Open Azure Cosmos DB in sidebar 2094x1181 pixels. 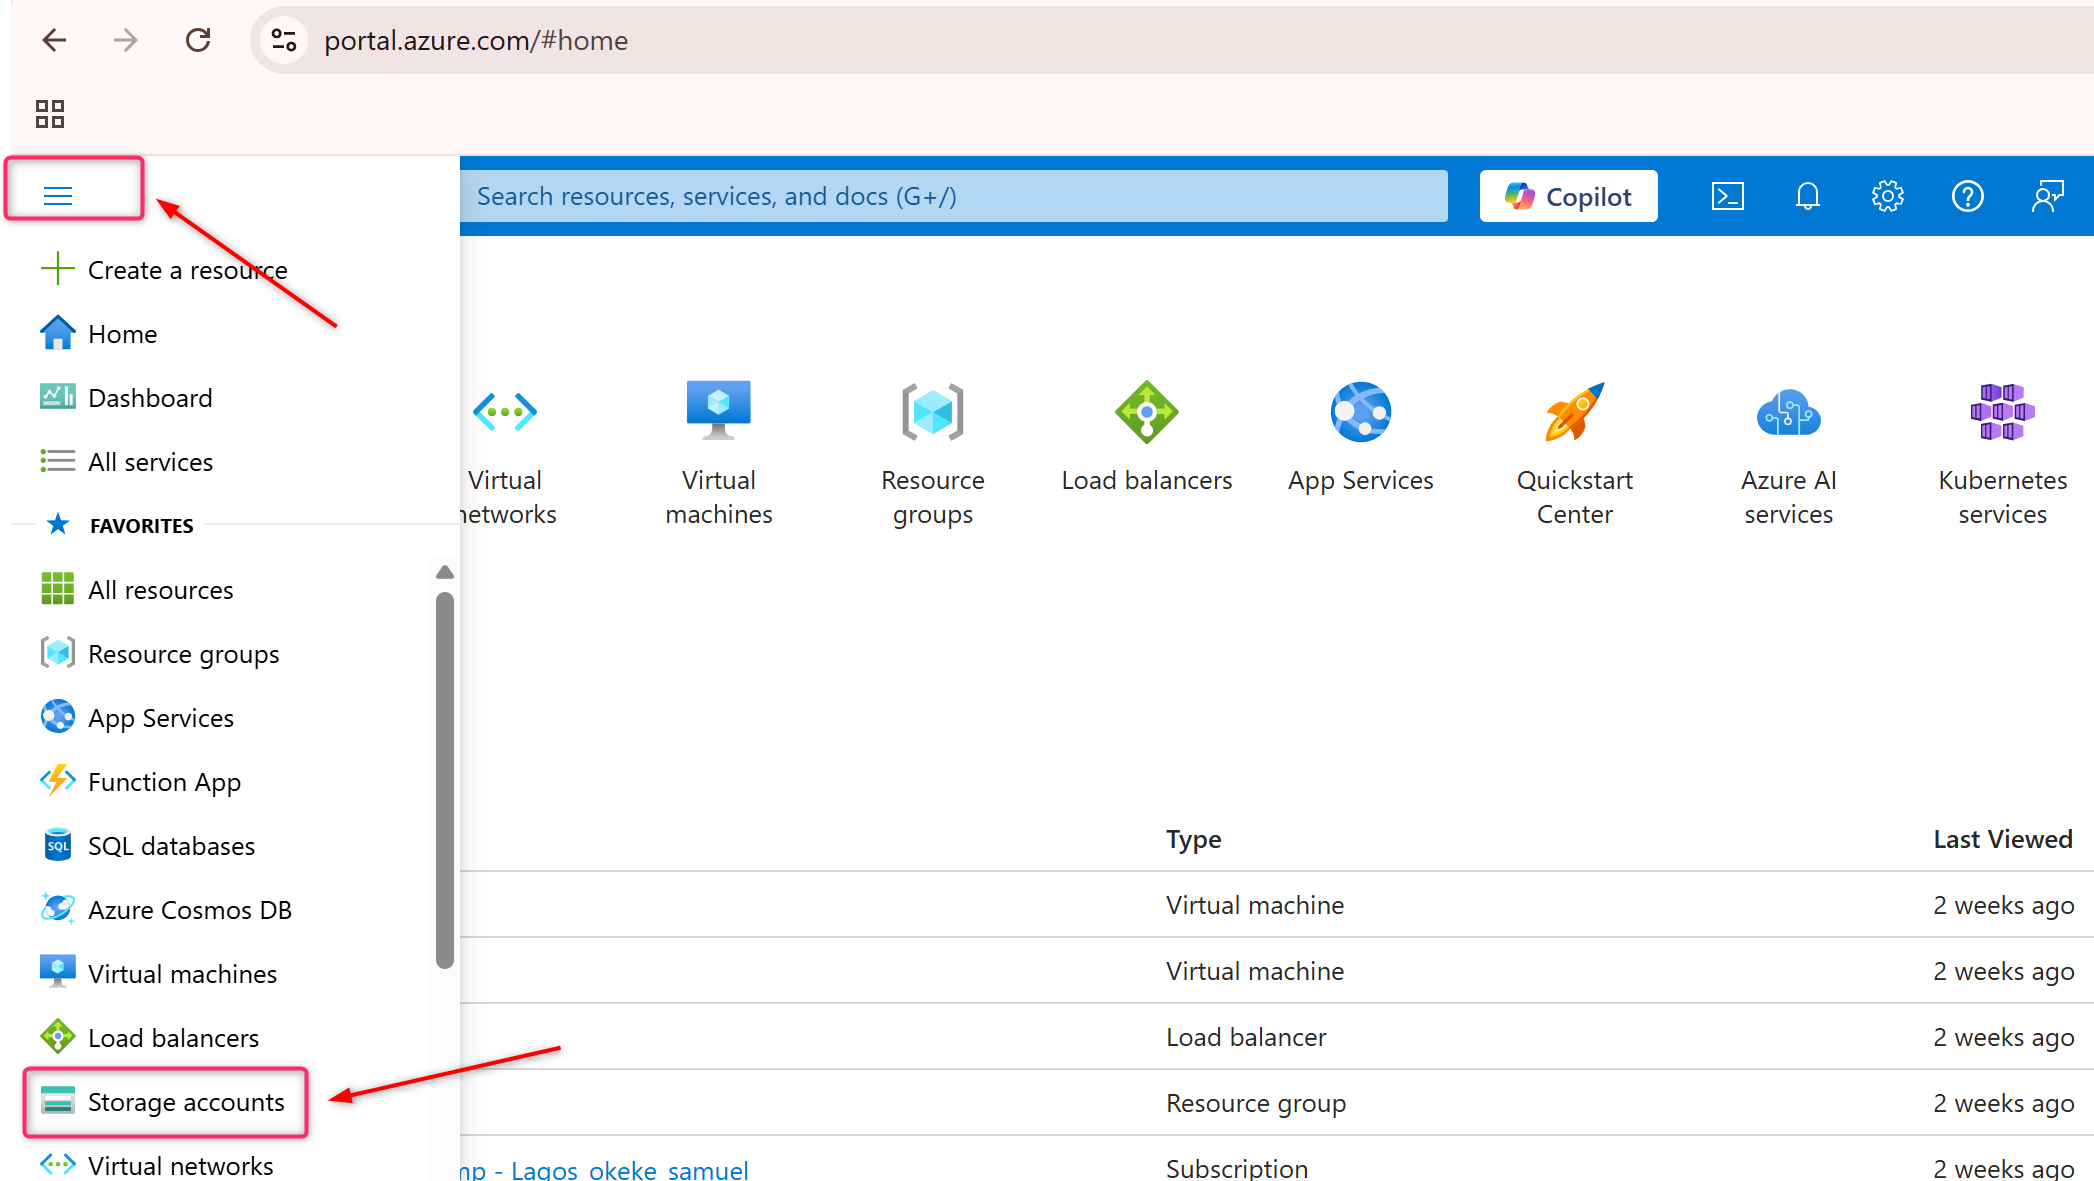tap(166, 910)
